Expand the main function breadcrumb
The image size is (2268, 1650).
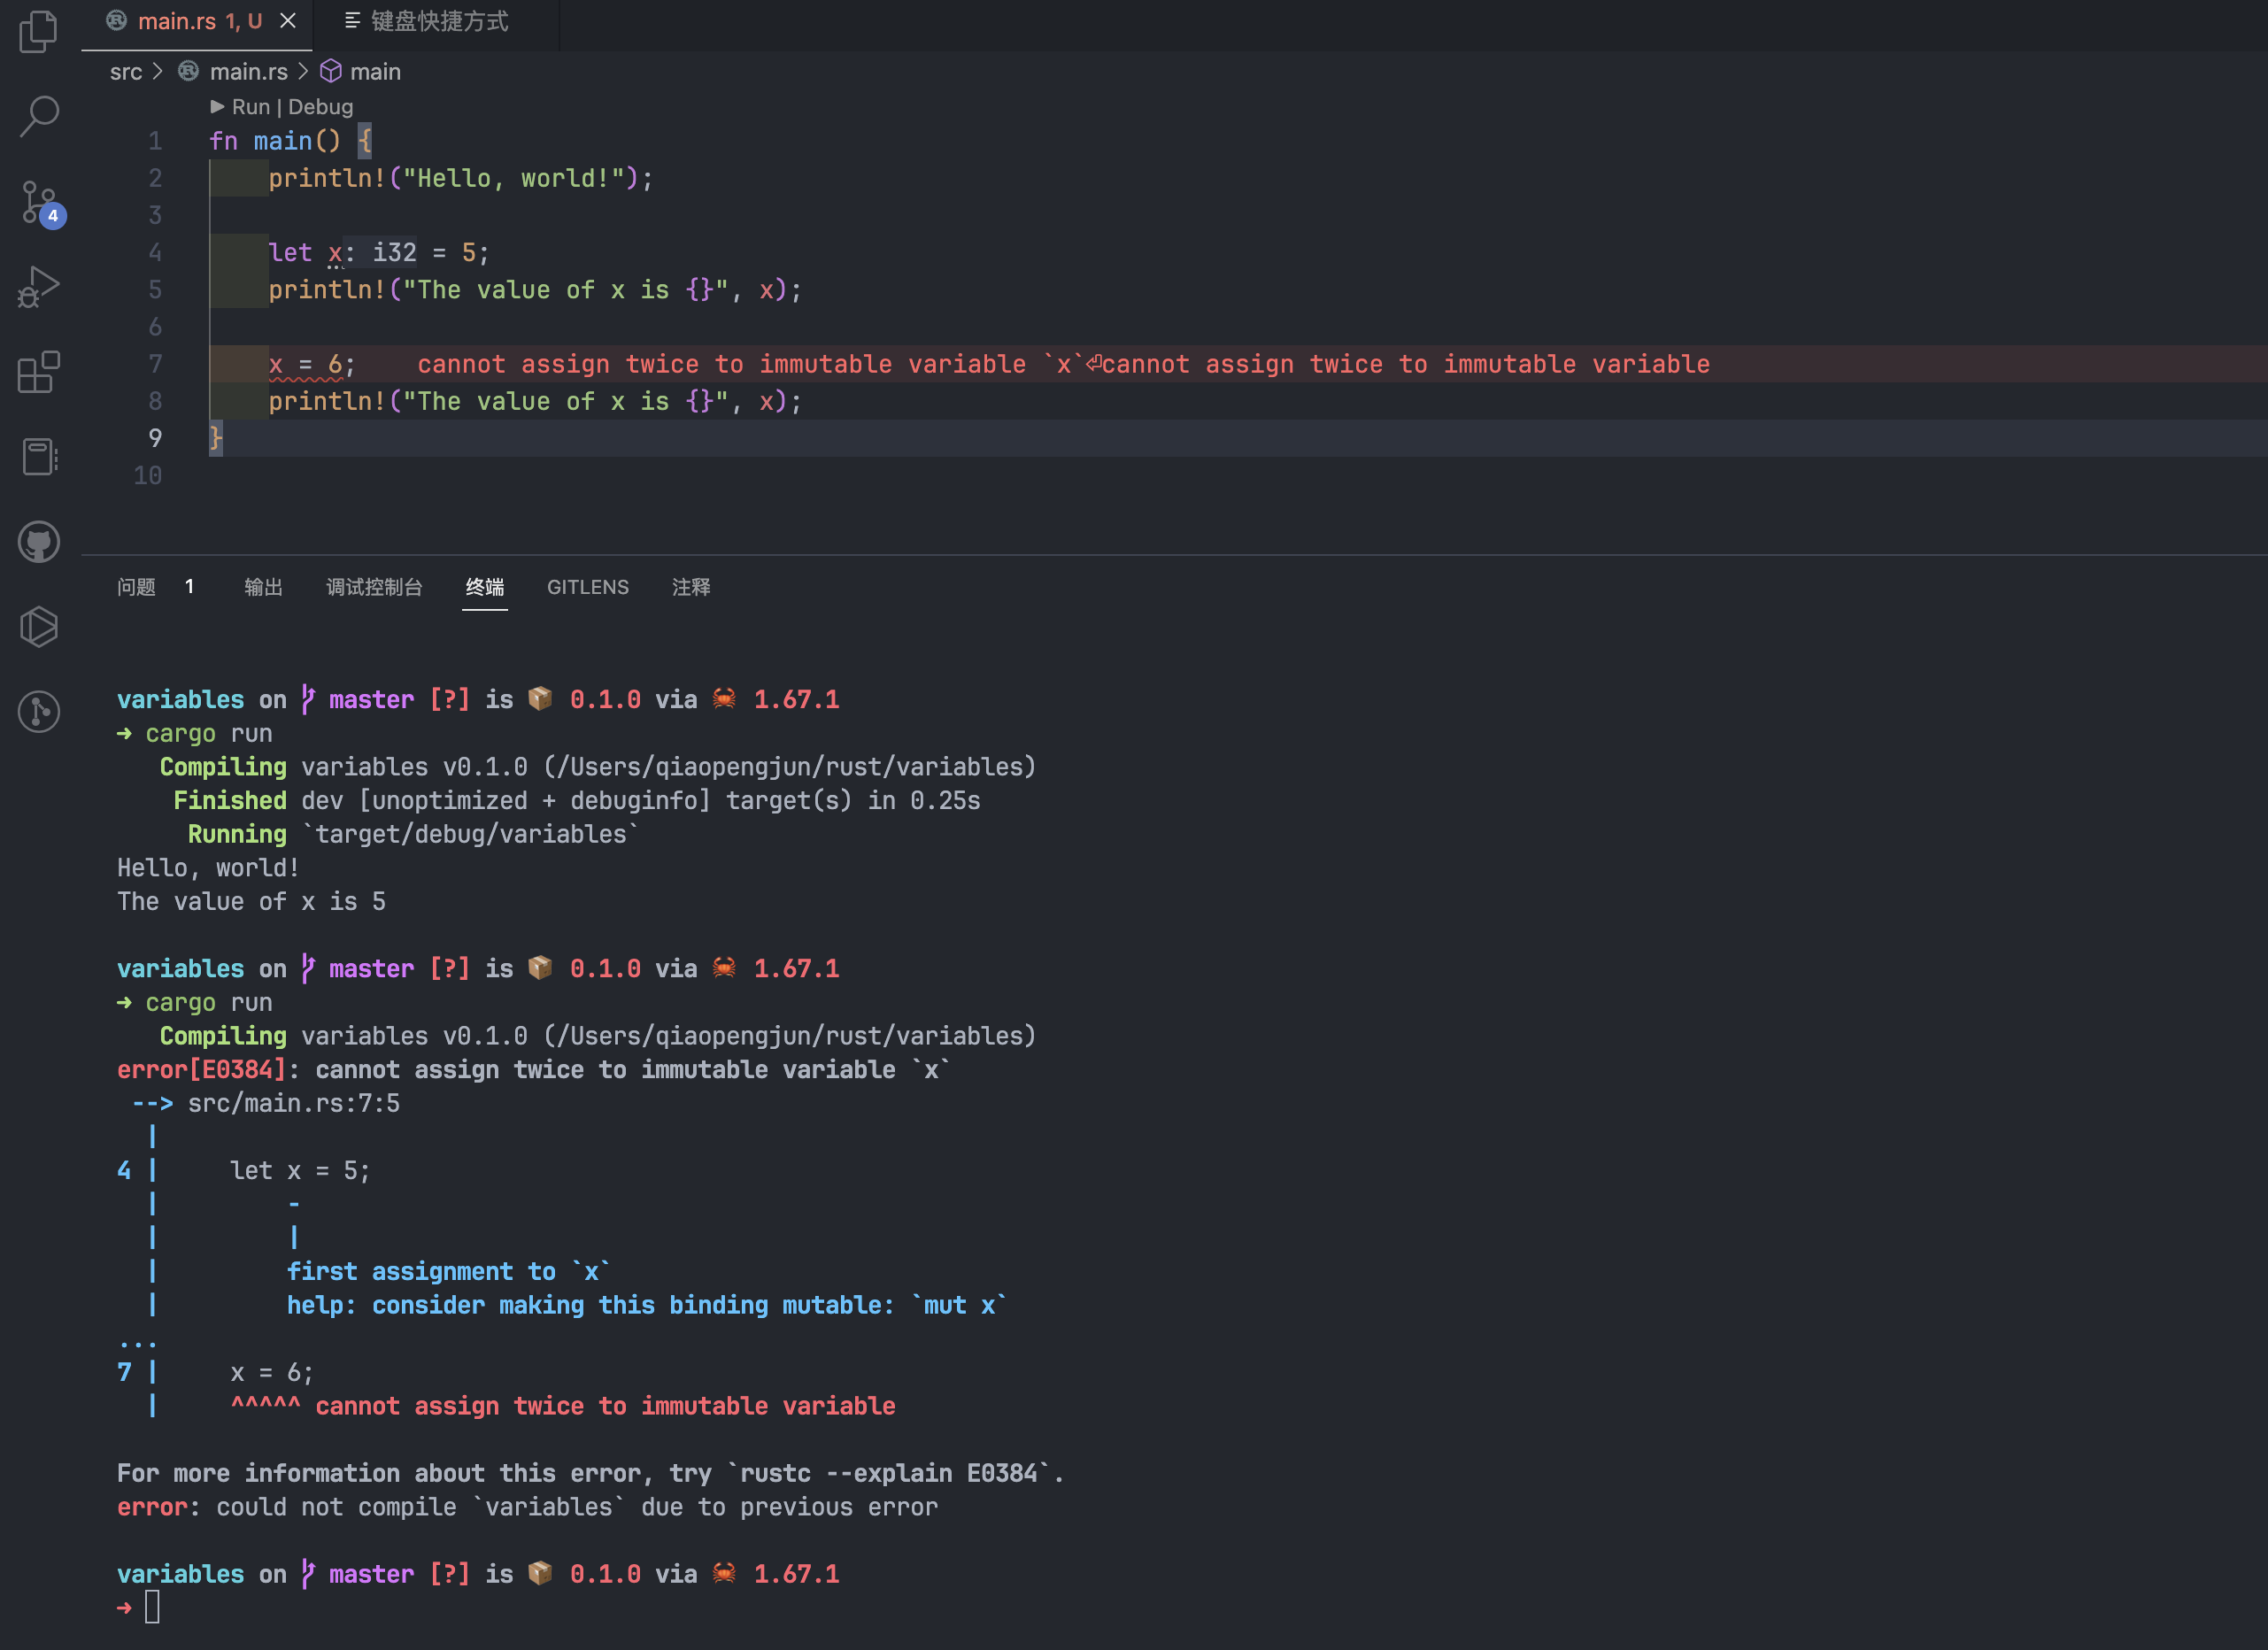(x=375, y=72)
